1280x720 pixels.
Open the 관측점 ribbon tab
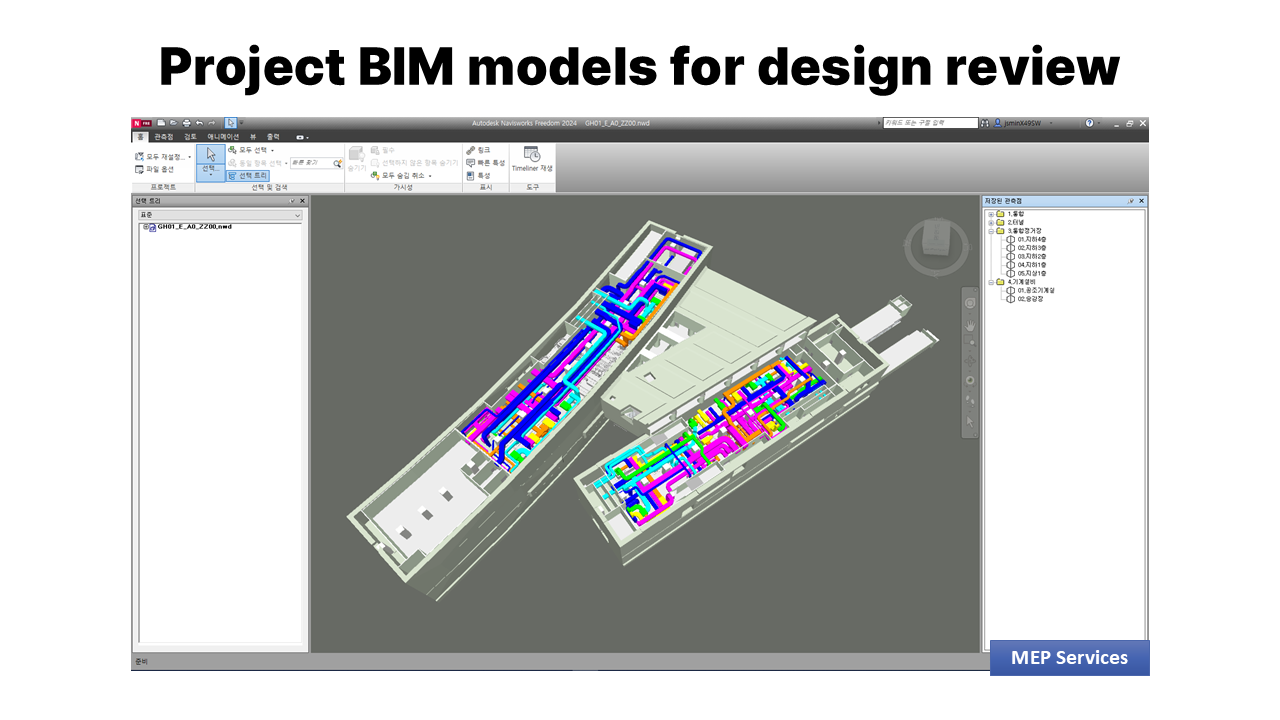pos(163,136)
